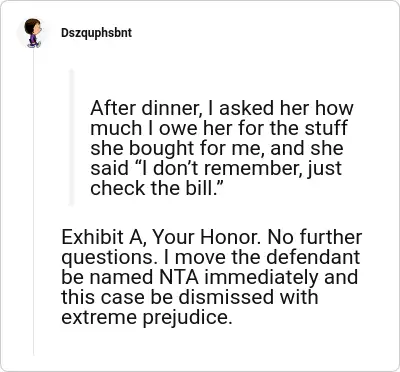Click the gray blockquote indicator bar
This screenshot has height=372, width=400.
point(71,137)
